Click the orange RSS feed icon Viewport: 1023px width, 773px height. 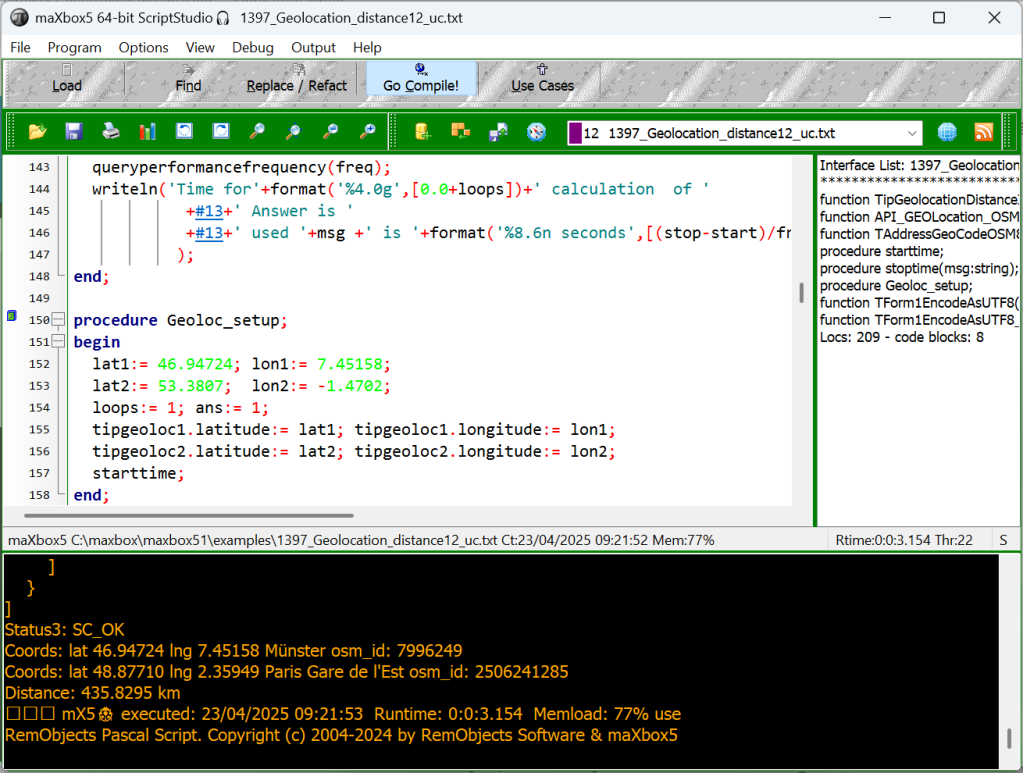point(984,132)
